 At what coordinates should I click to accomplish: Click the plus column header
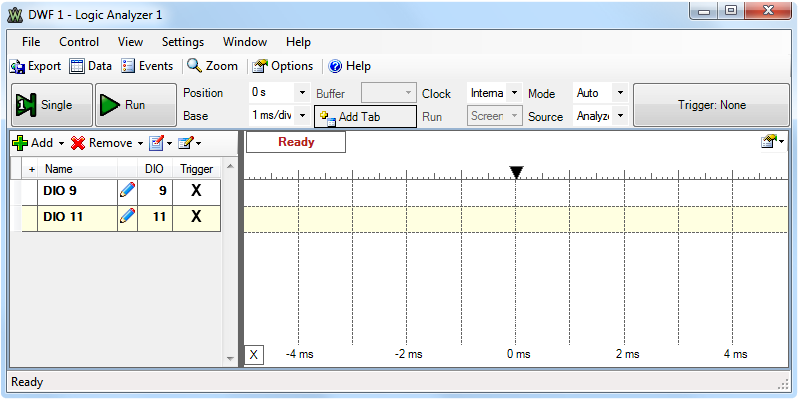coord(32,169)
